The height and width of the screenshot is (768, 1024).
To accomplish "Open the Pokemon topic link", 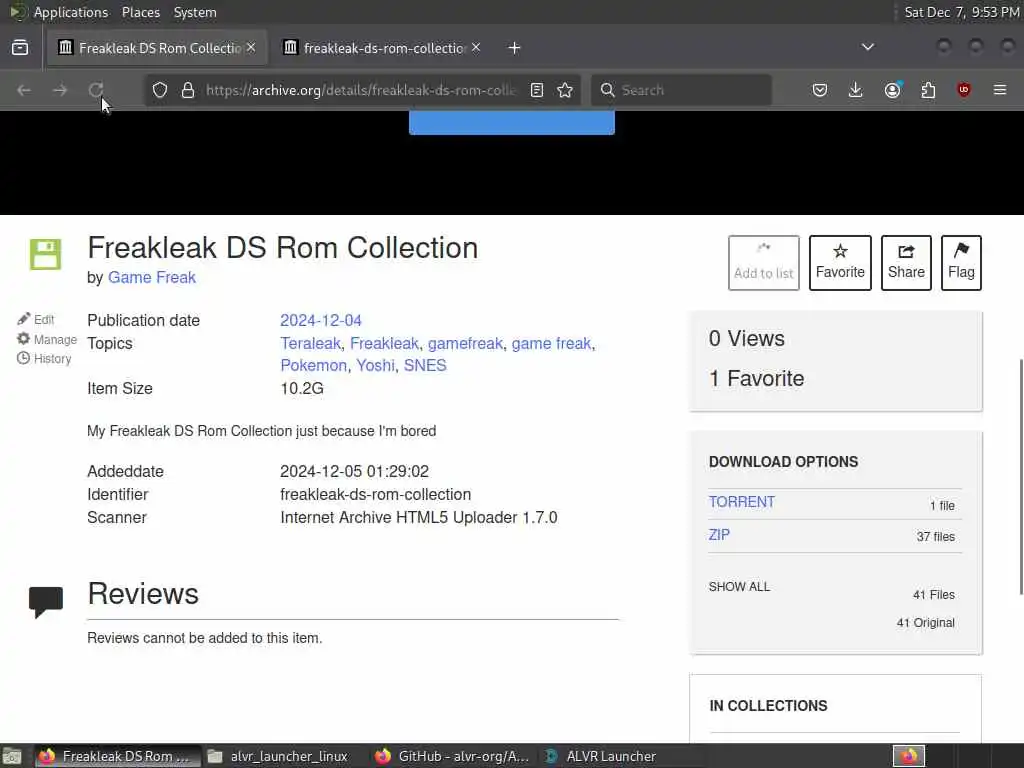I will pos(313,365).
